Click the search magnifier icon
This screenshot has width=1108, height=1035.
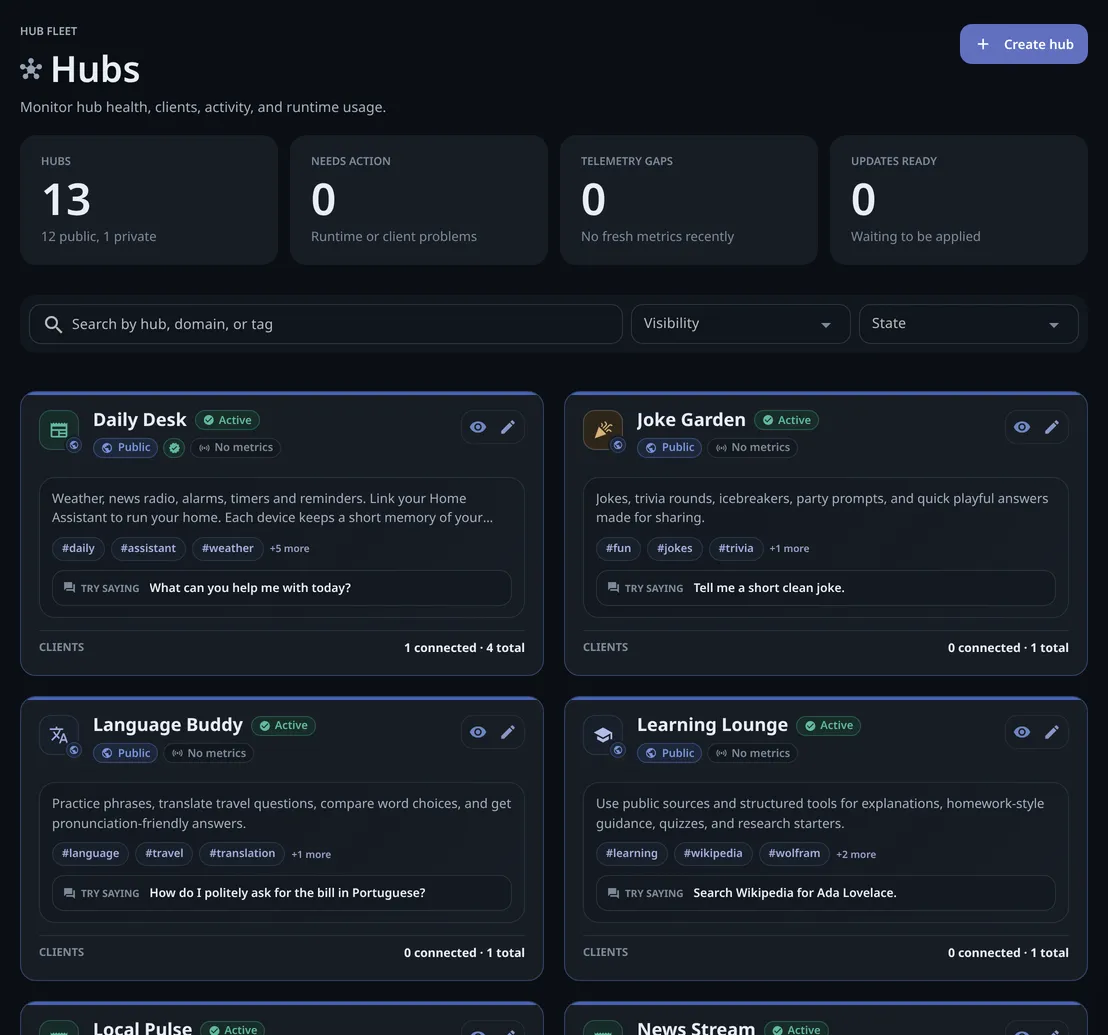[53, 324]
